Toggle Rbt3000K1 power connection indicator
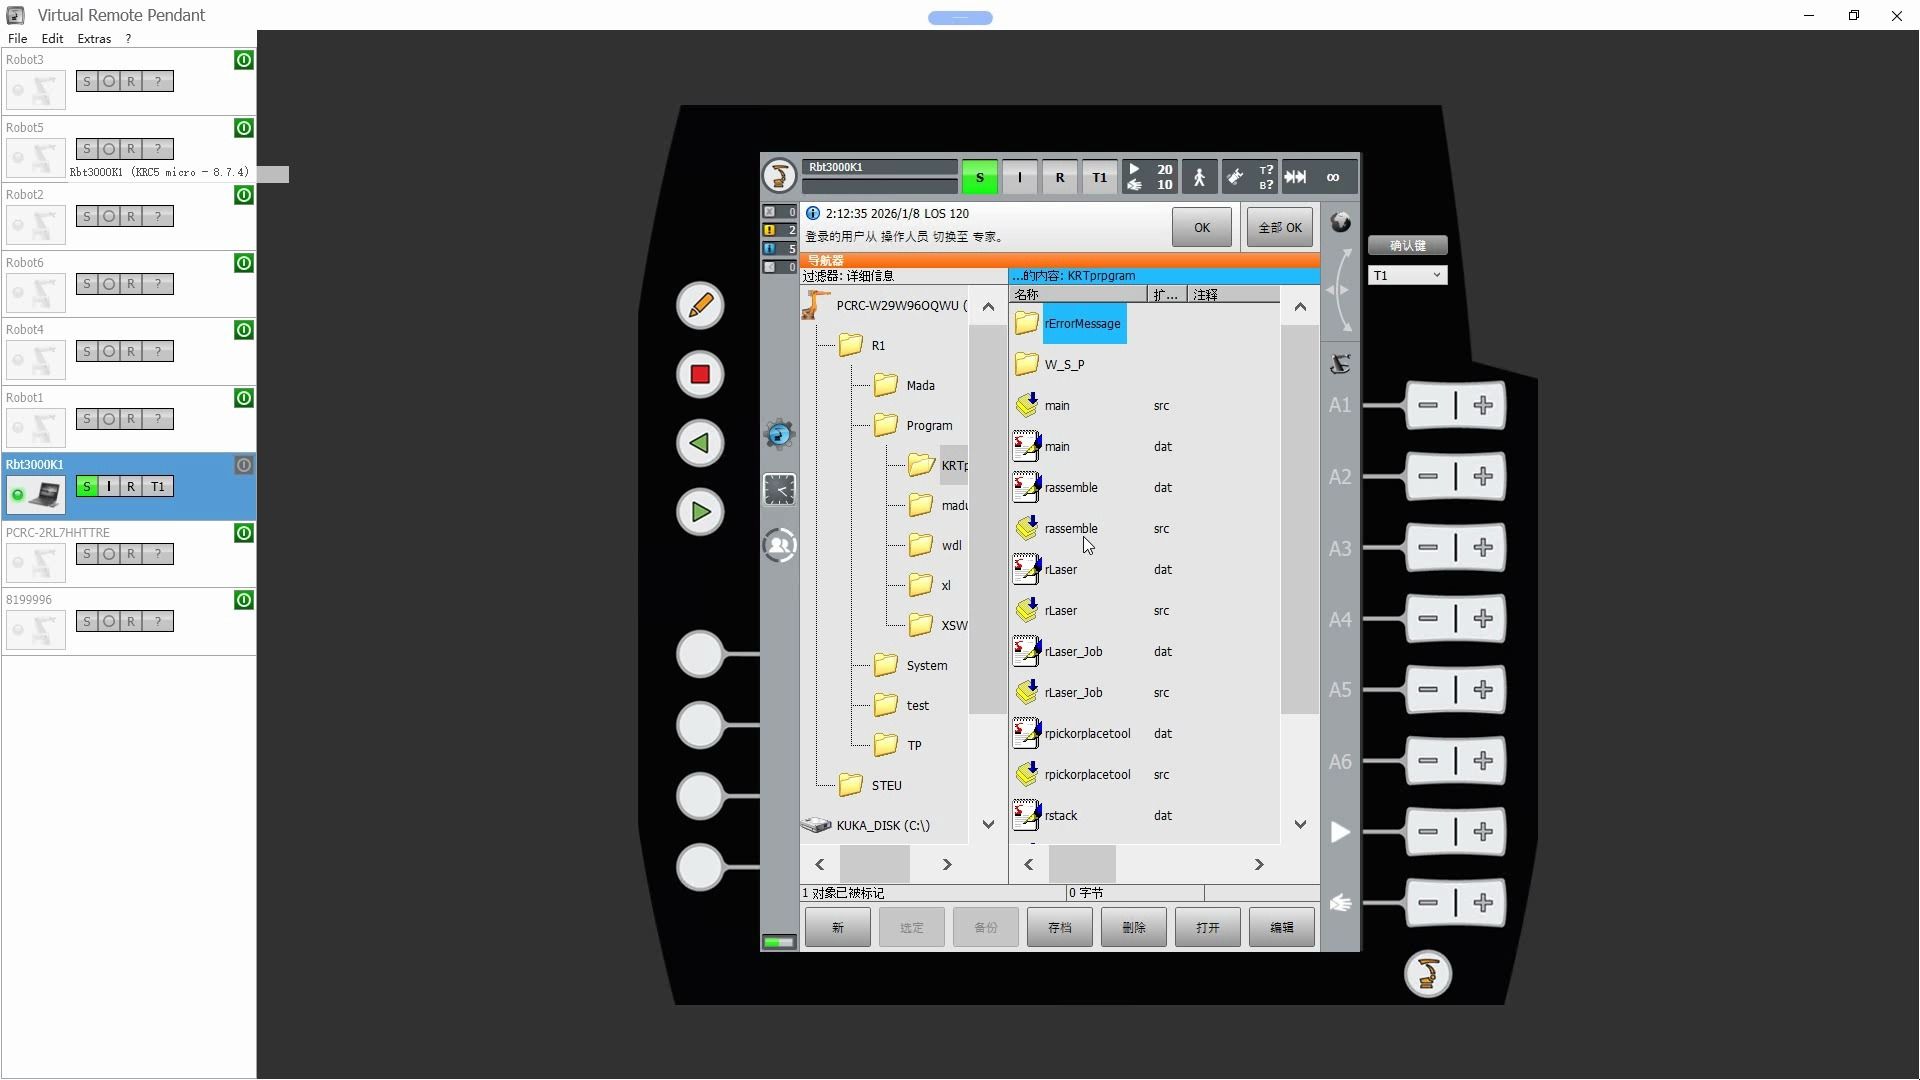The height and width of the screenshot is (1080, 1920). click(x=244, y=465)
